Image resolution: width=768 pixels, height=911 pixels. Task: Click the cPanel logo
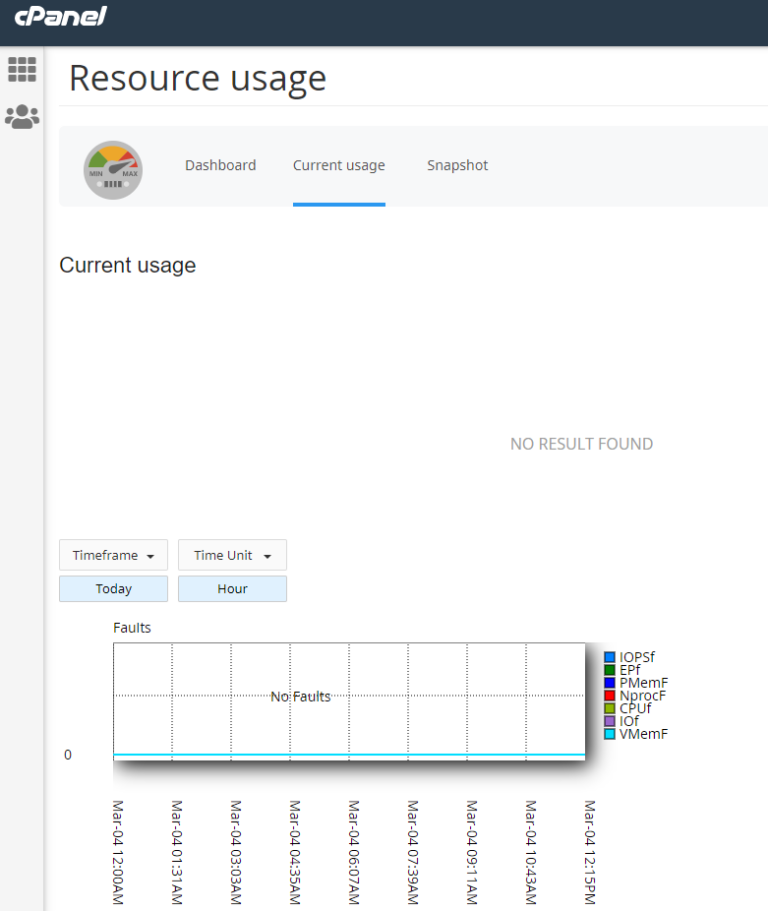tap(60, 18)
